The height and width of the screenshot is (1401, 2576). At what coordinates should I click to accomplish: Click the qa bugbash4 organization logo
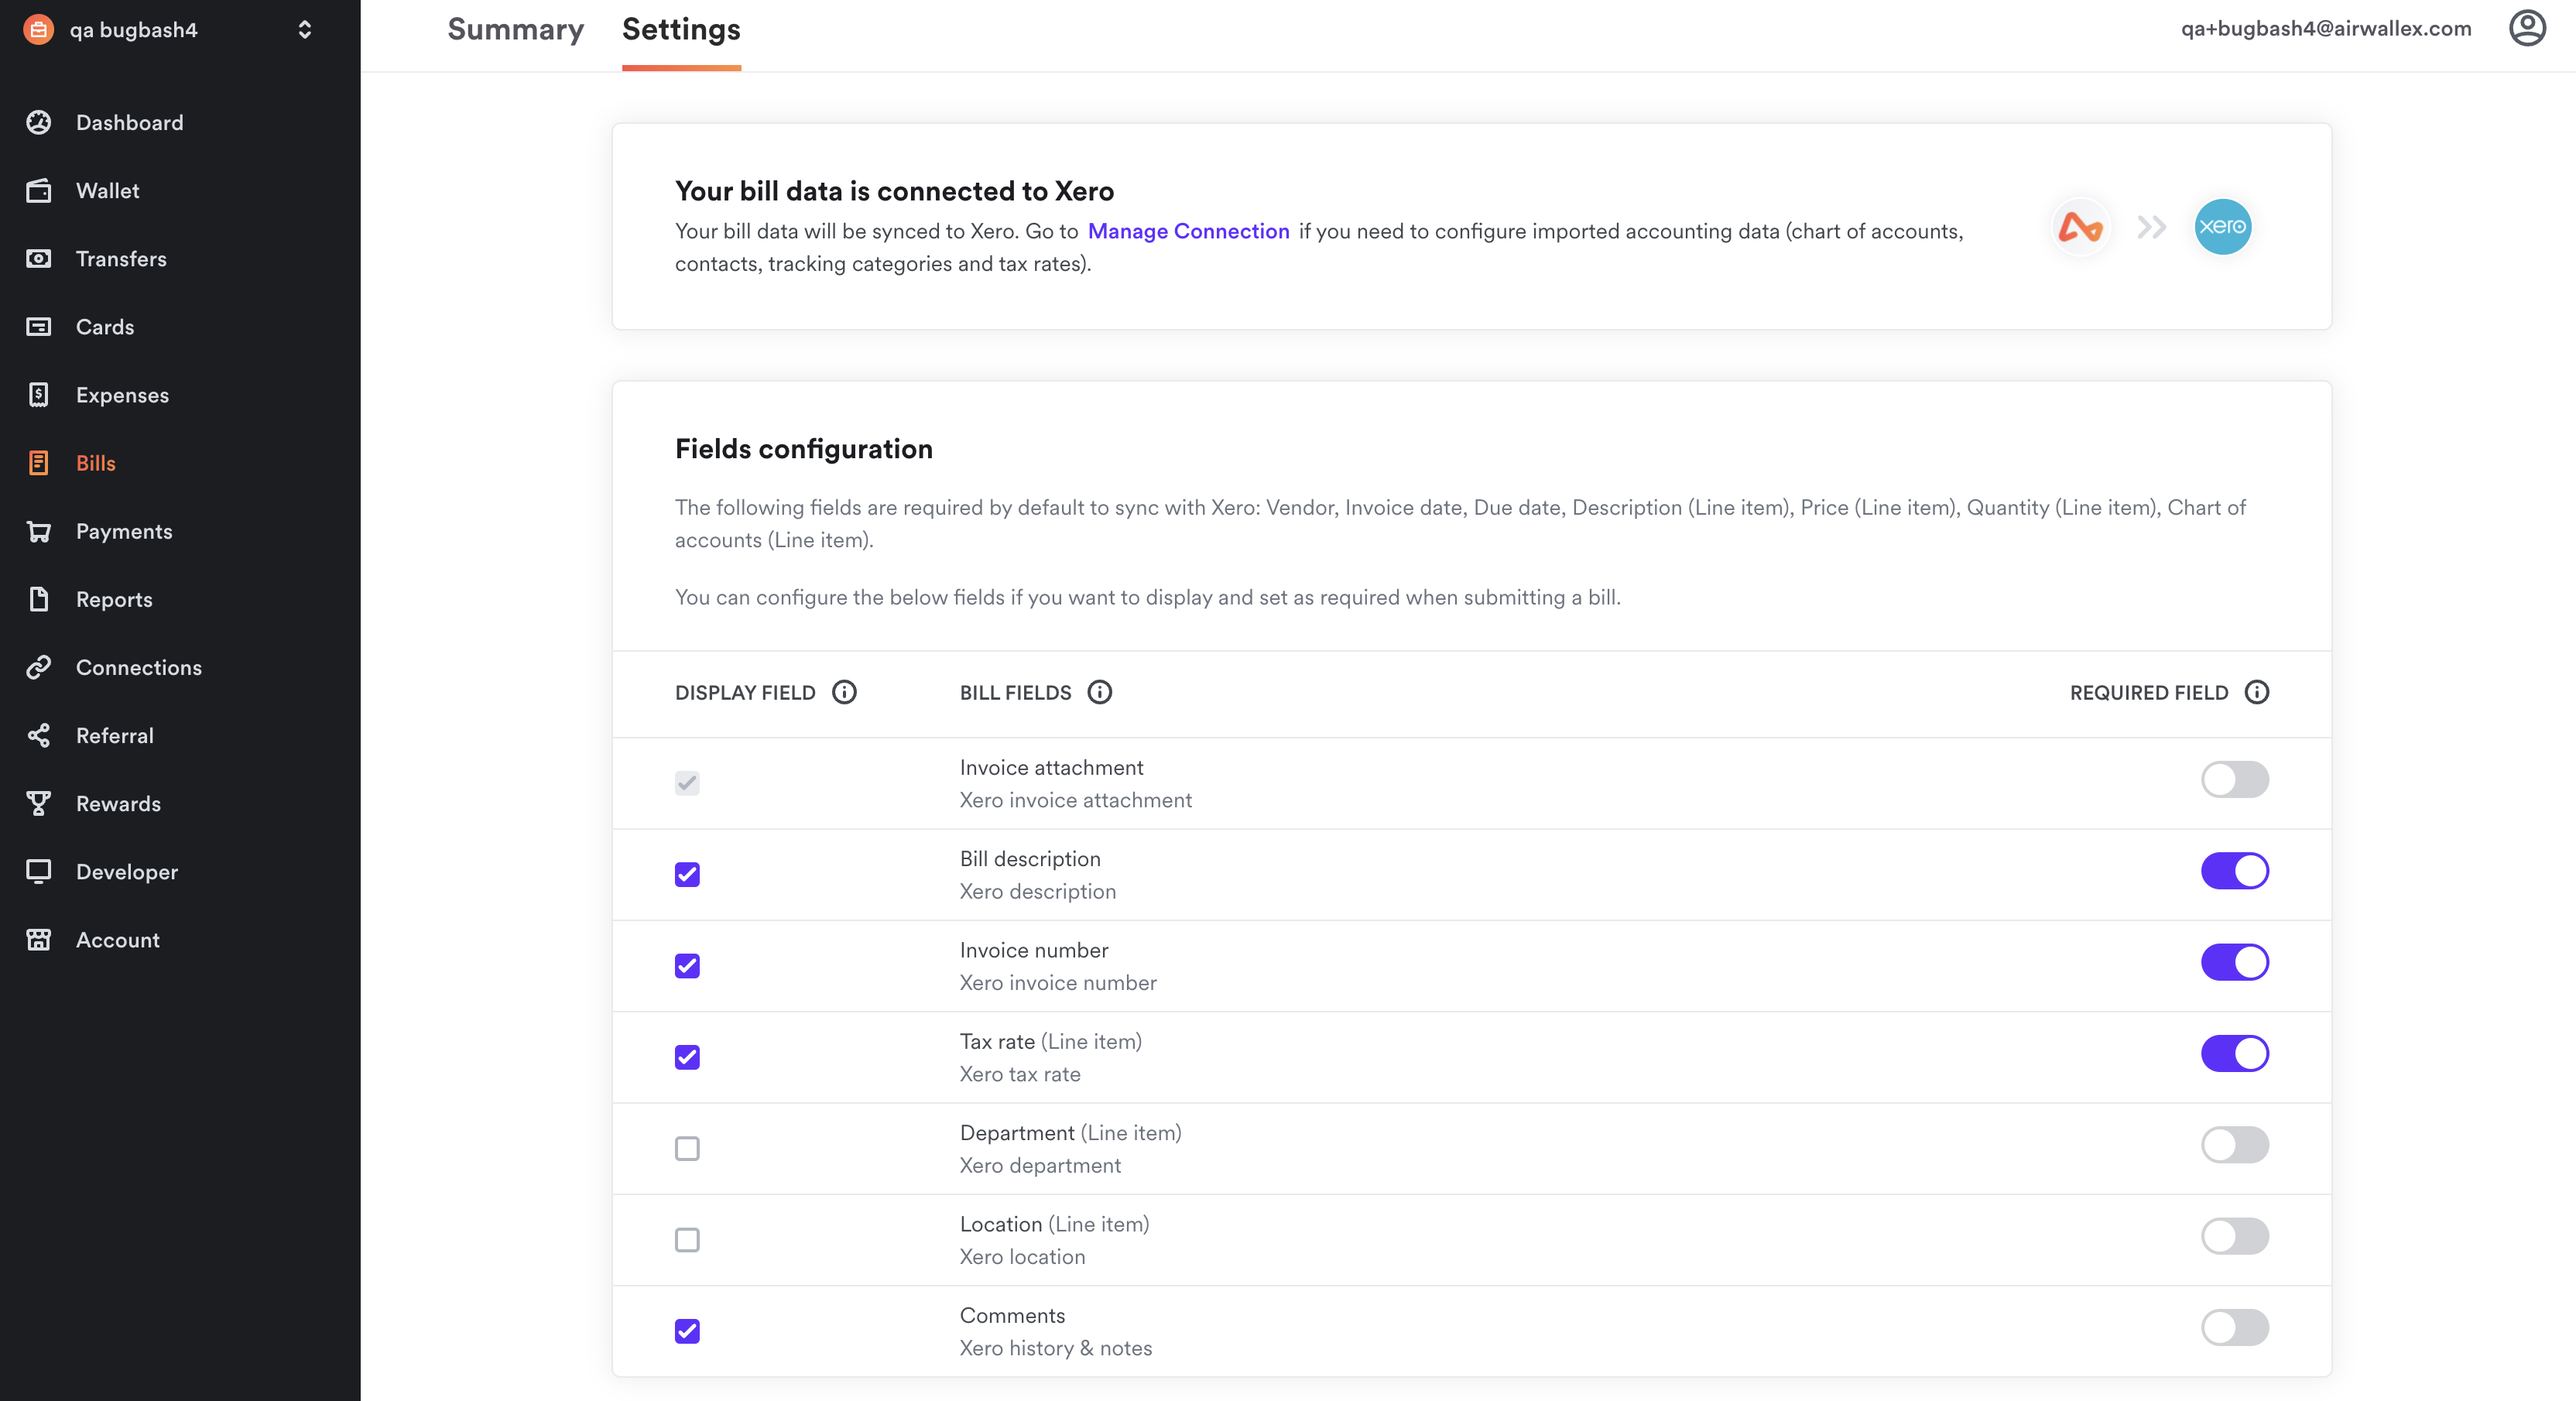[x=38, y=29]
